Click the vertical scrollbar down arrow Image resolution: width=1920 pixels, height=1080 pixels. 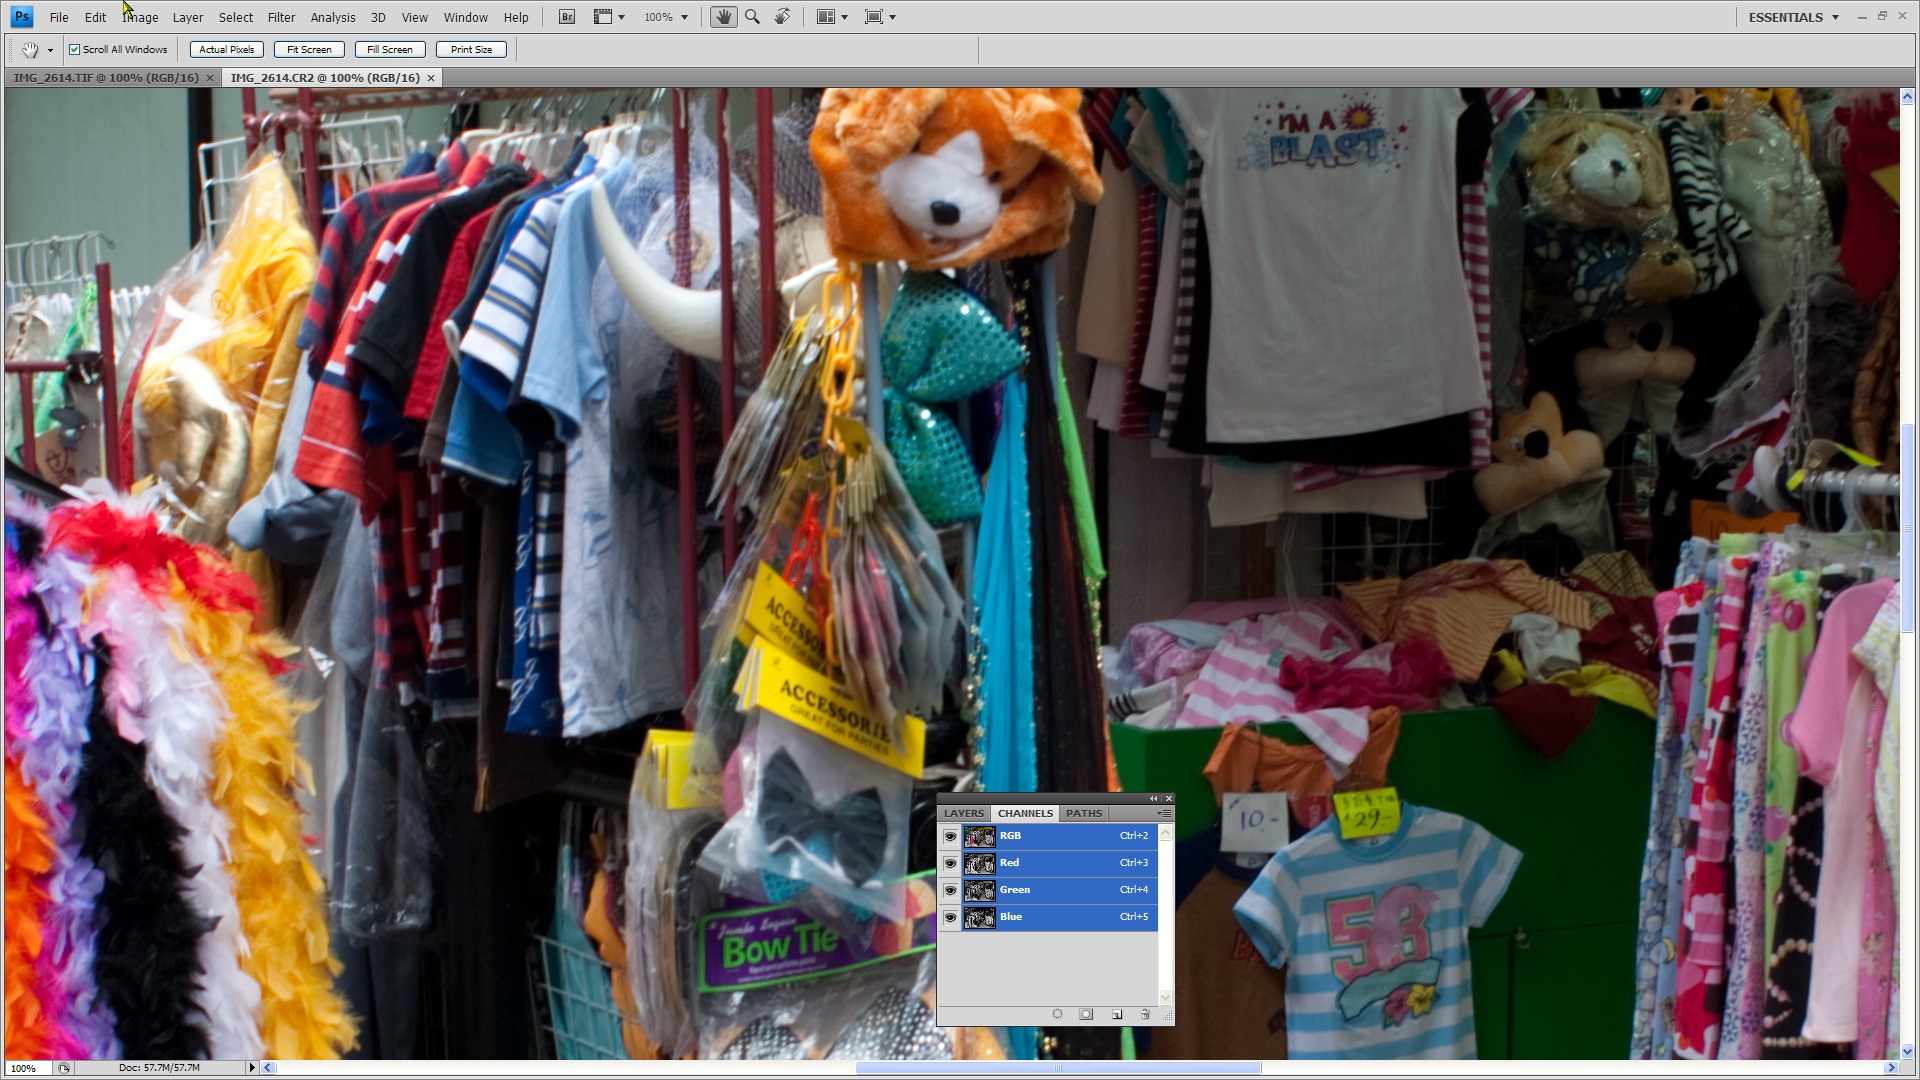click(x=1907, y=1052)
